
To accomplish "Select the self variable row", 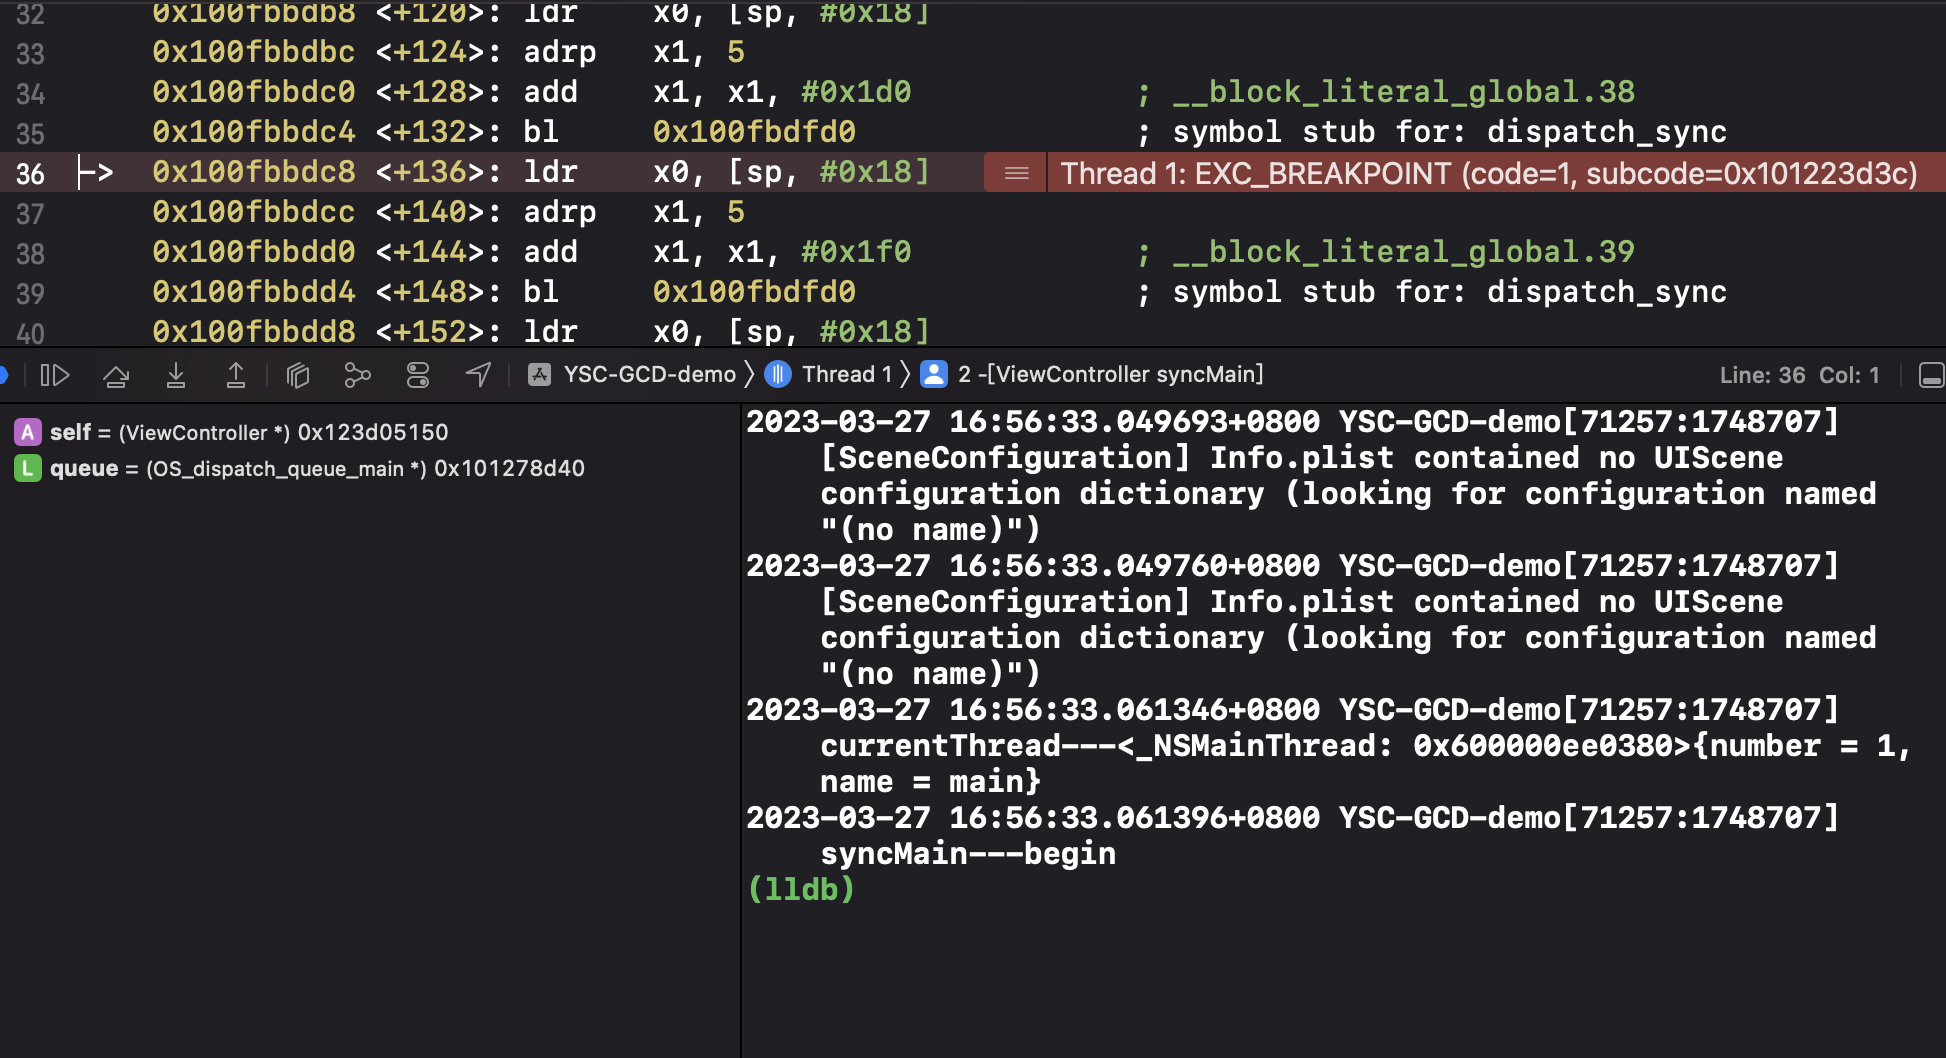I will point(370,432).
